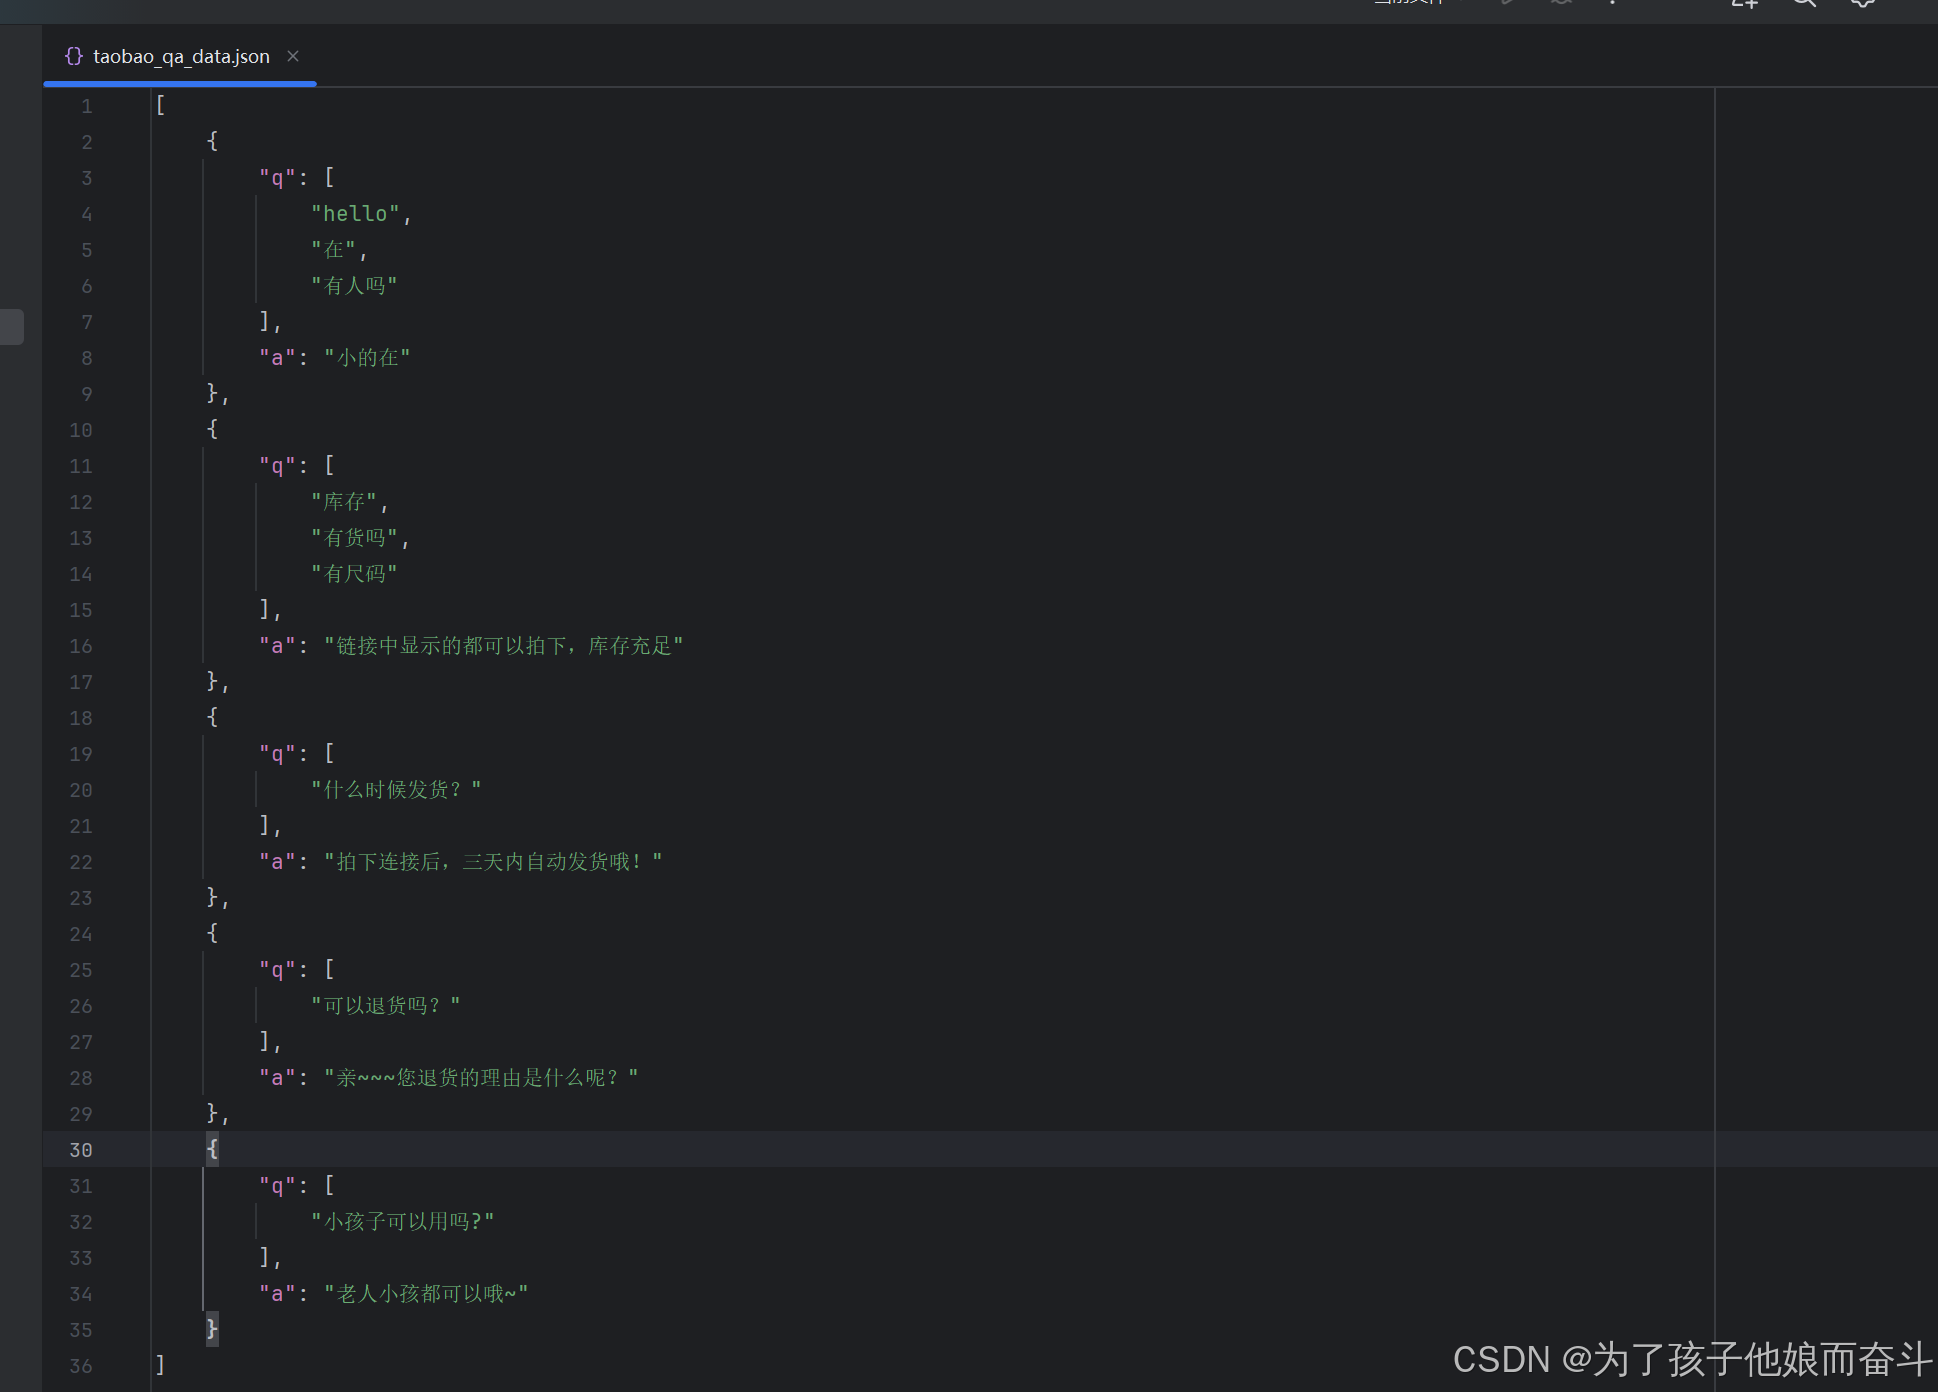This screenshot has height=1392, width=1938.
Task: Click the JSON braces file icon in tab
Action: click(x=73, y=56)
